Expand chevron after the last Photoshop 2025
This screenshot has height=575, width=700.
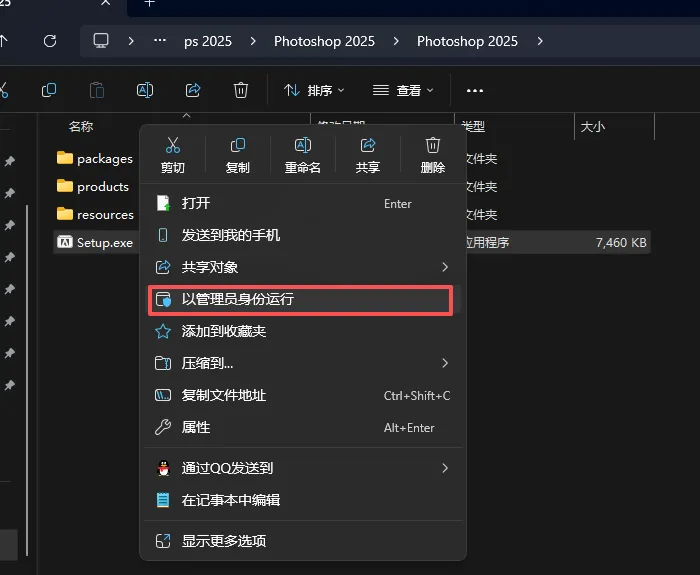(540, 42)
